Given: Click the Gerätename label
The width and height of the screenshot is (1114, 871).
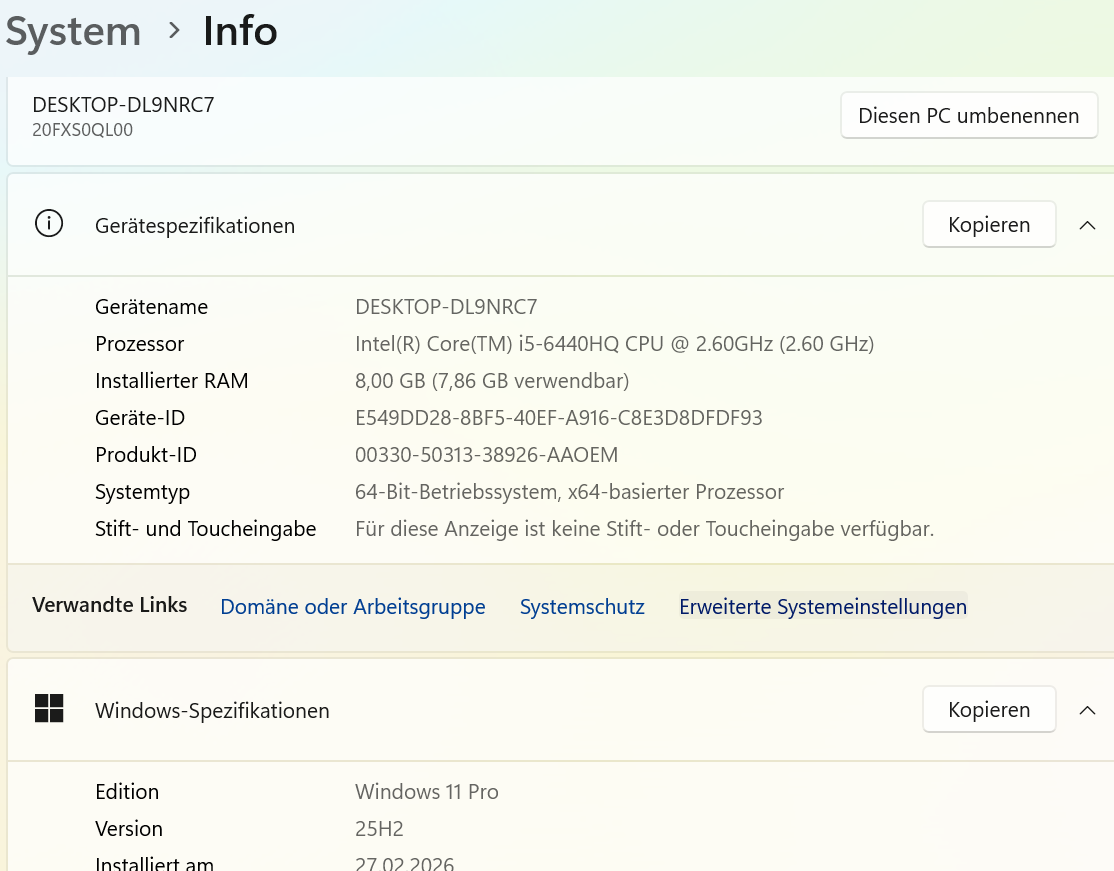Looking at the screenshot, I should [x=151, y=307].
